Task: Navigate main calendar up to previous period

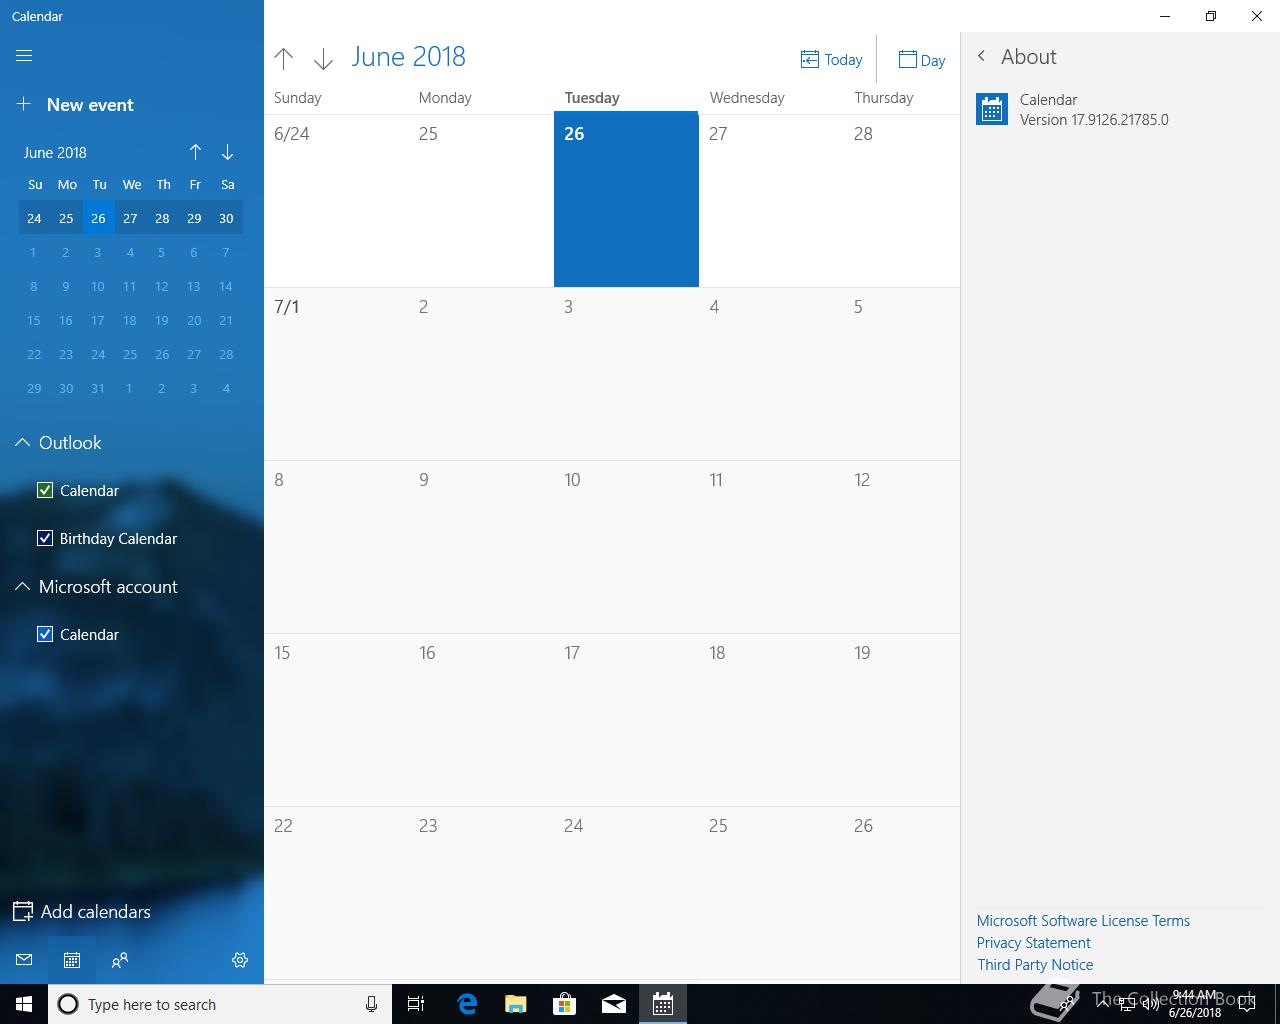Action: coord(284,59)
